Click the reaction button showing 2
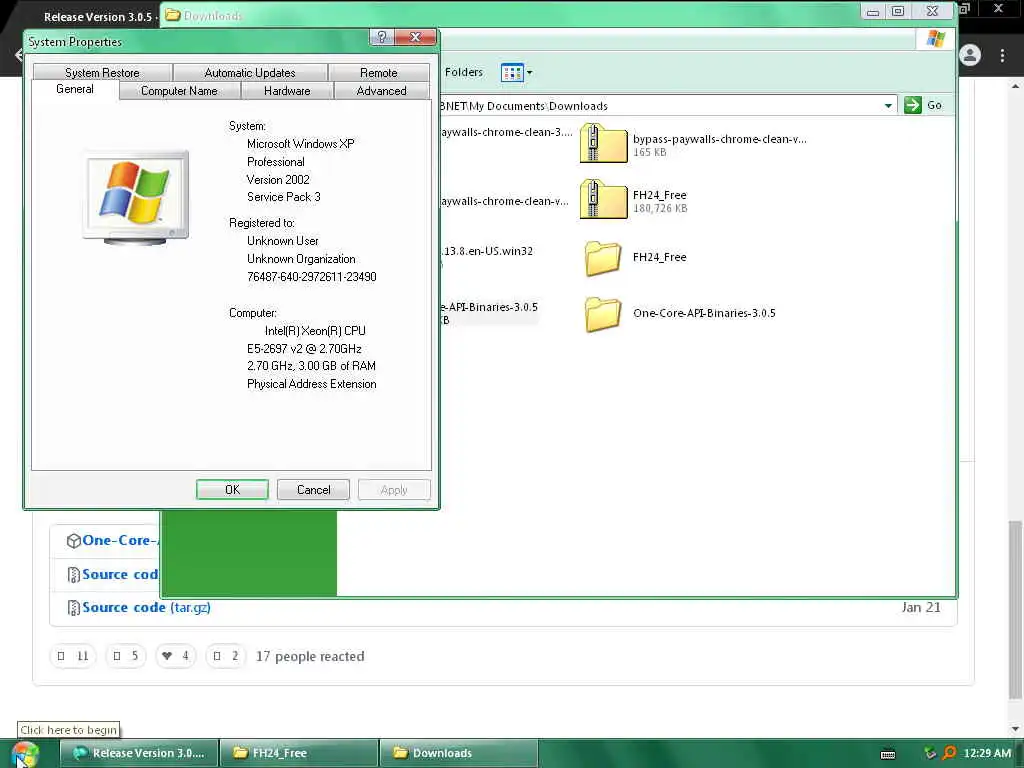Viewport: 1024px width, 768px height. [225, 656]
